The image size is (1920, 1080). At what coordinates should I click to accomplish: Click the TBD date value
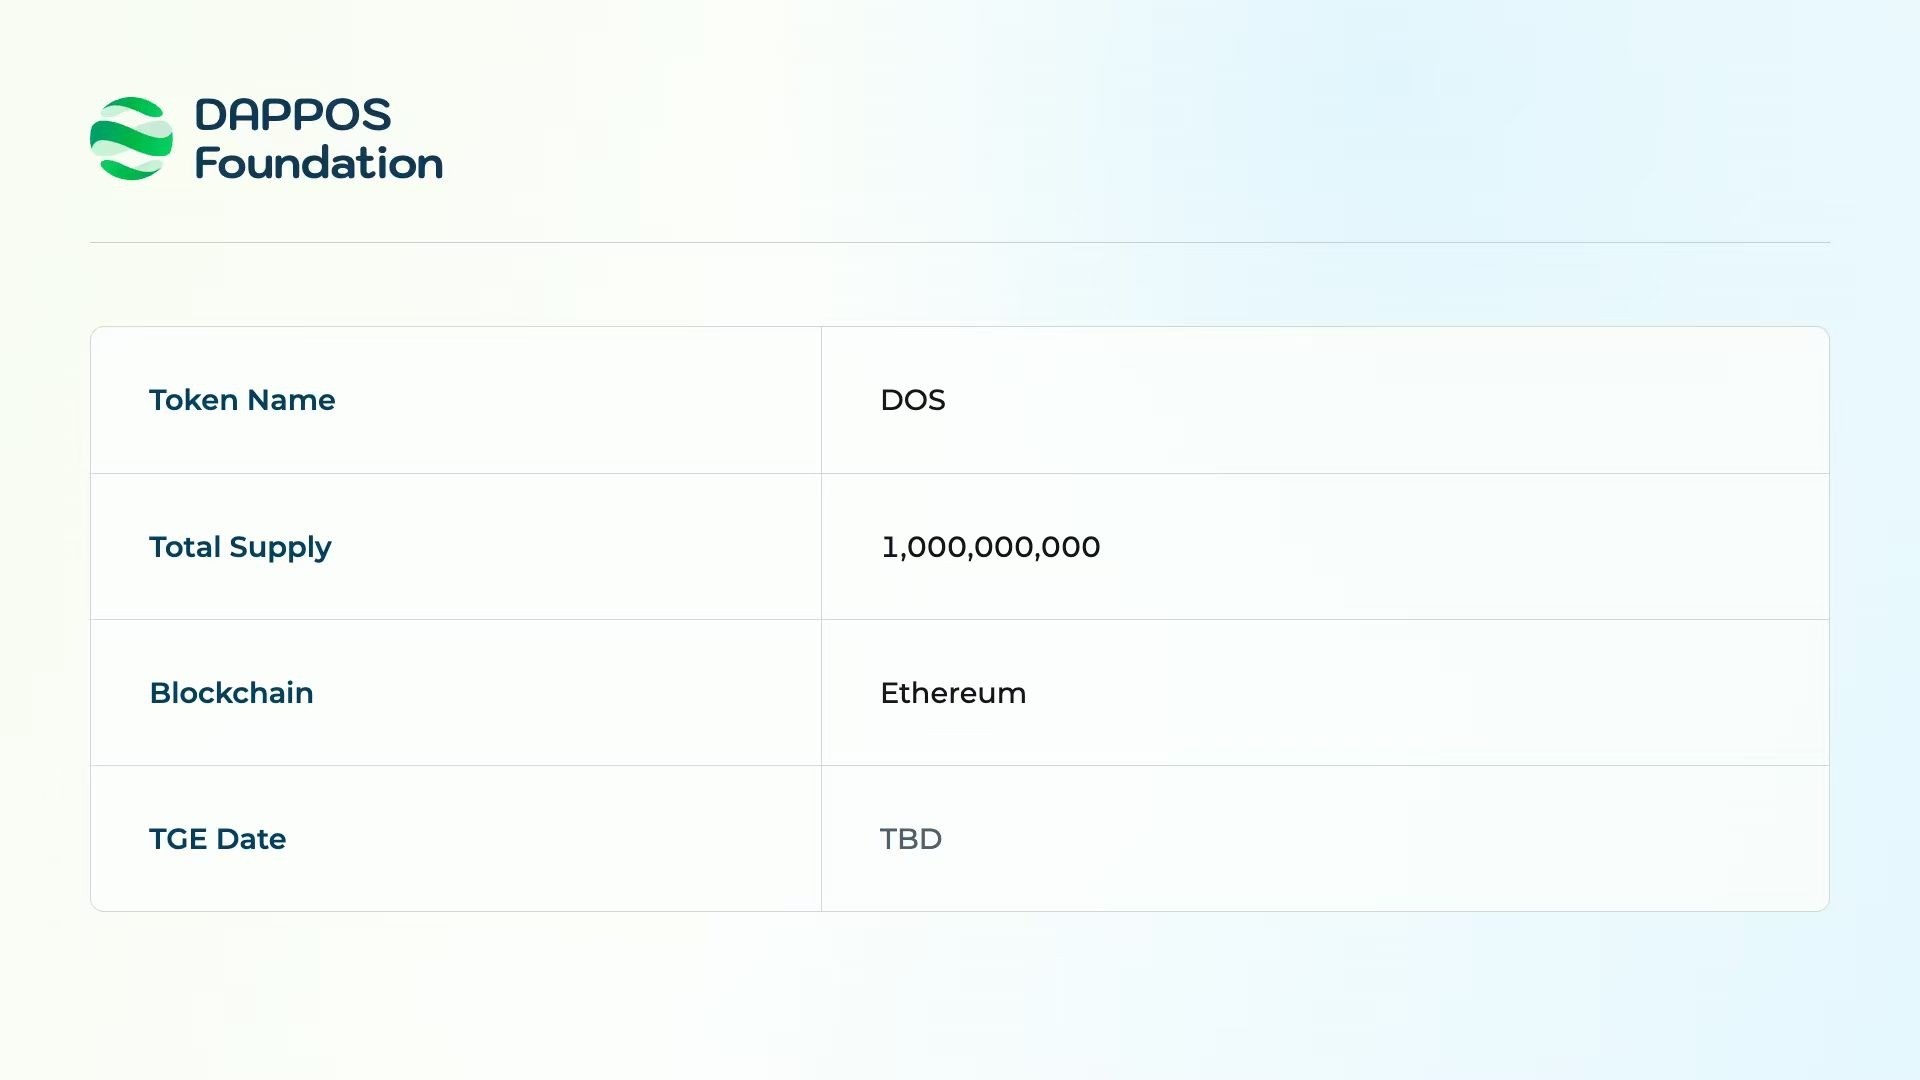[x=911, y=839]
